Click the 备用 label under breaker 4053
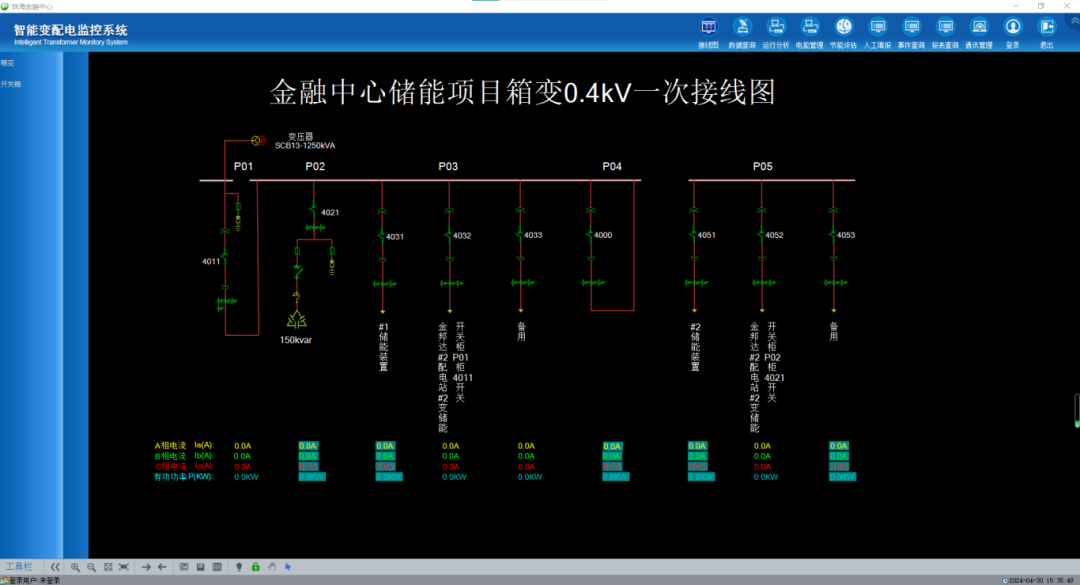 click(833, 331)
